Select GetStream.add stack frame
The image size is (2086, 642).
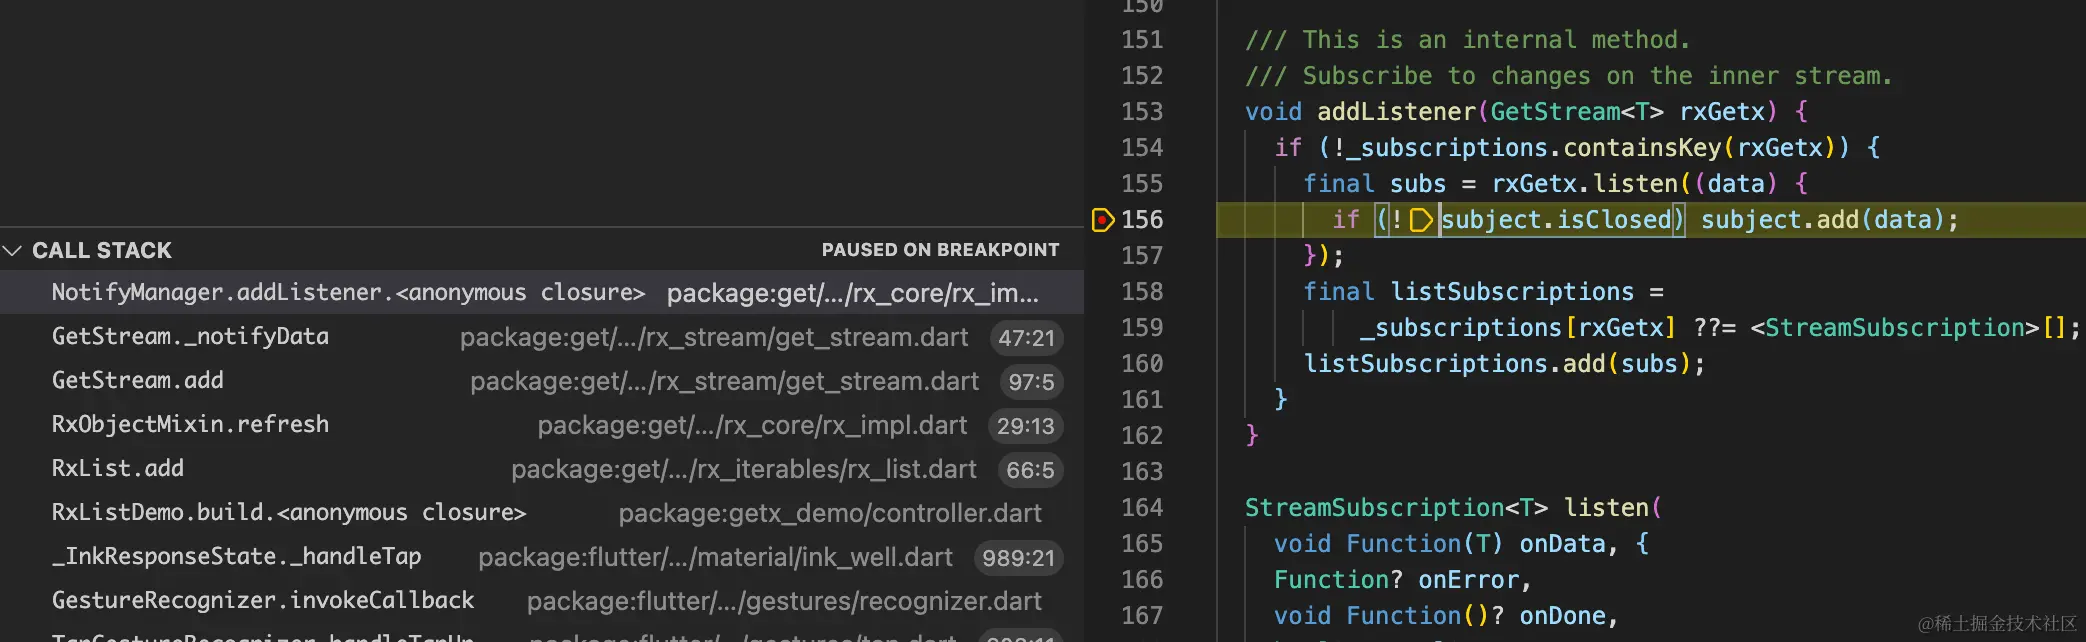pos(542,381)
